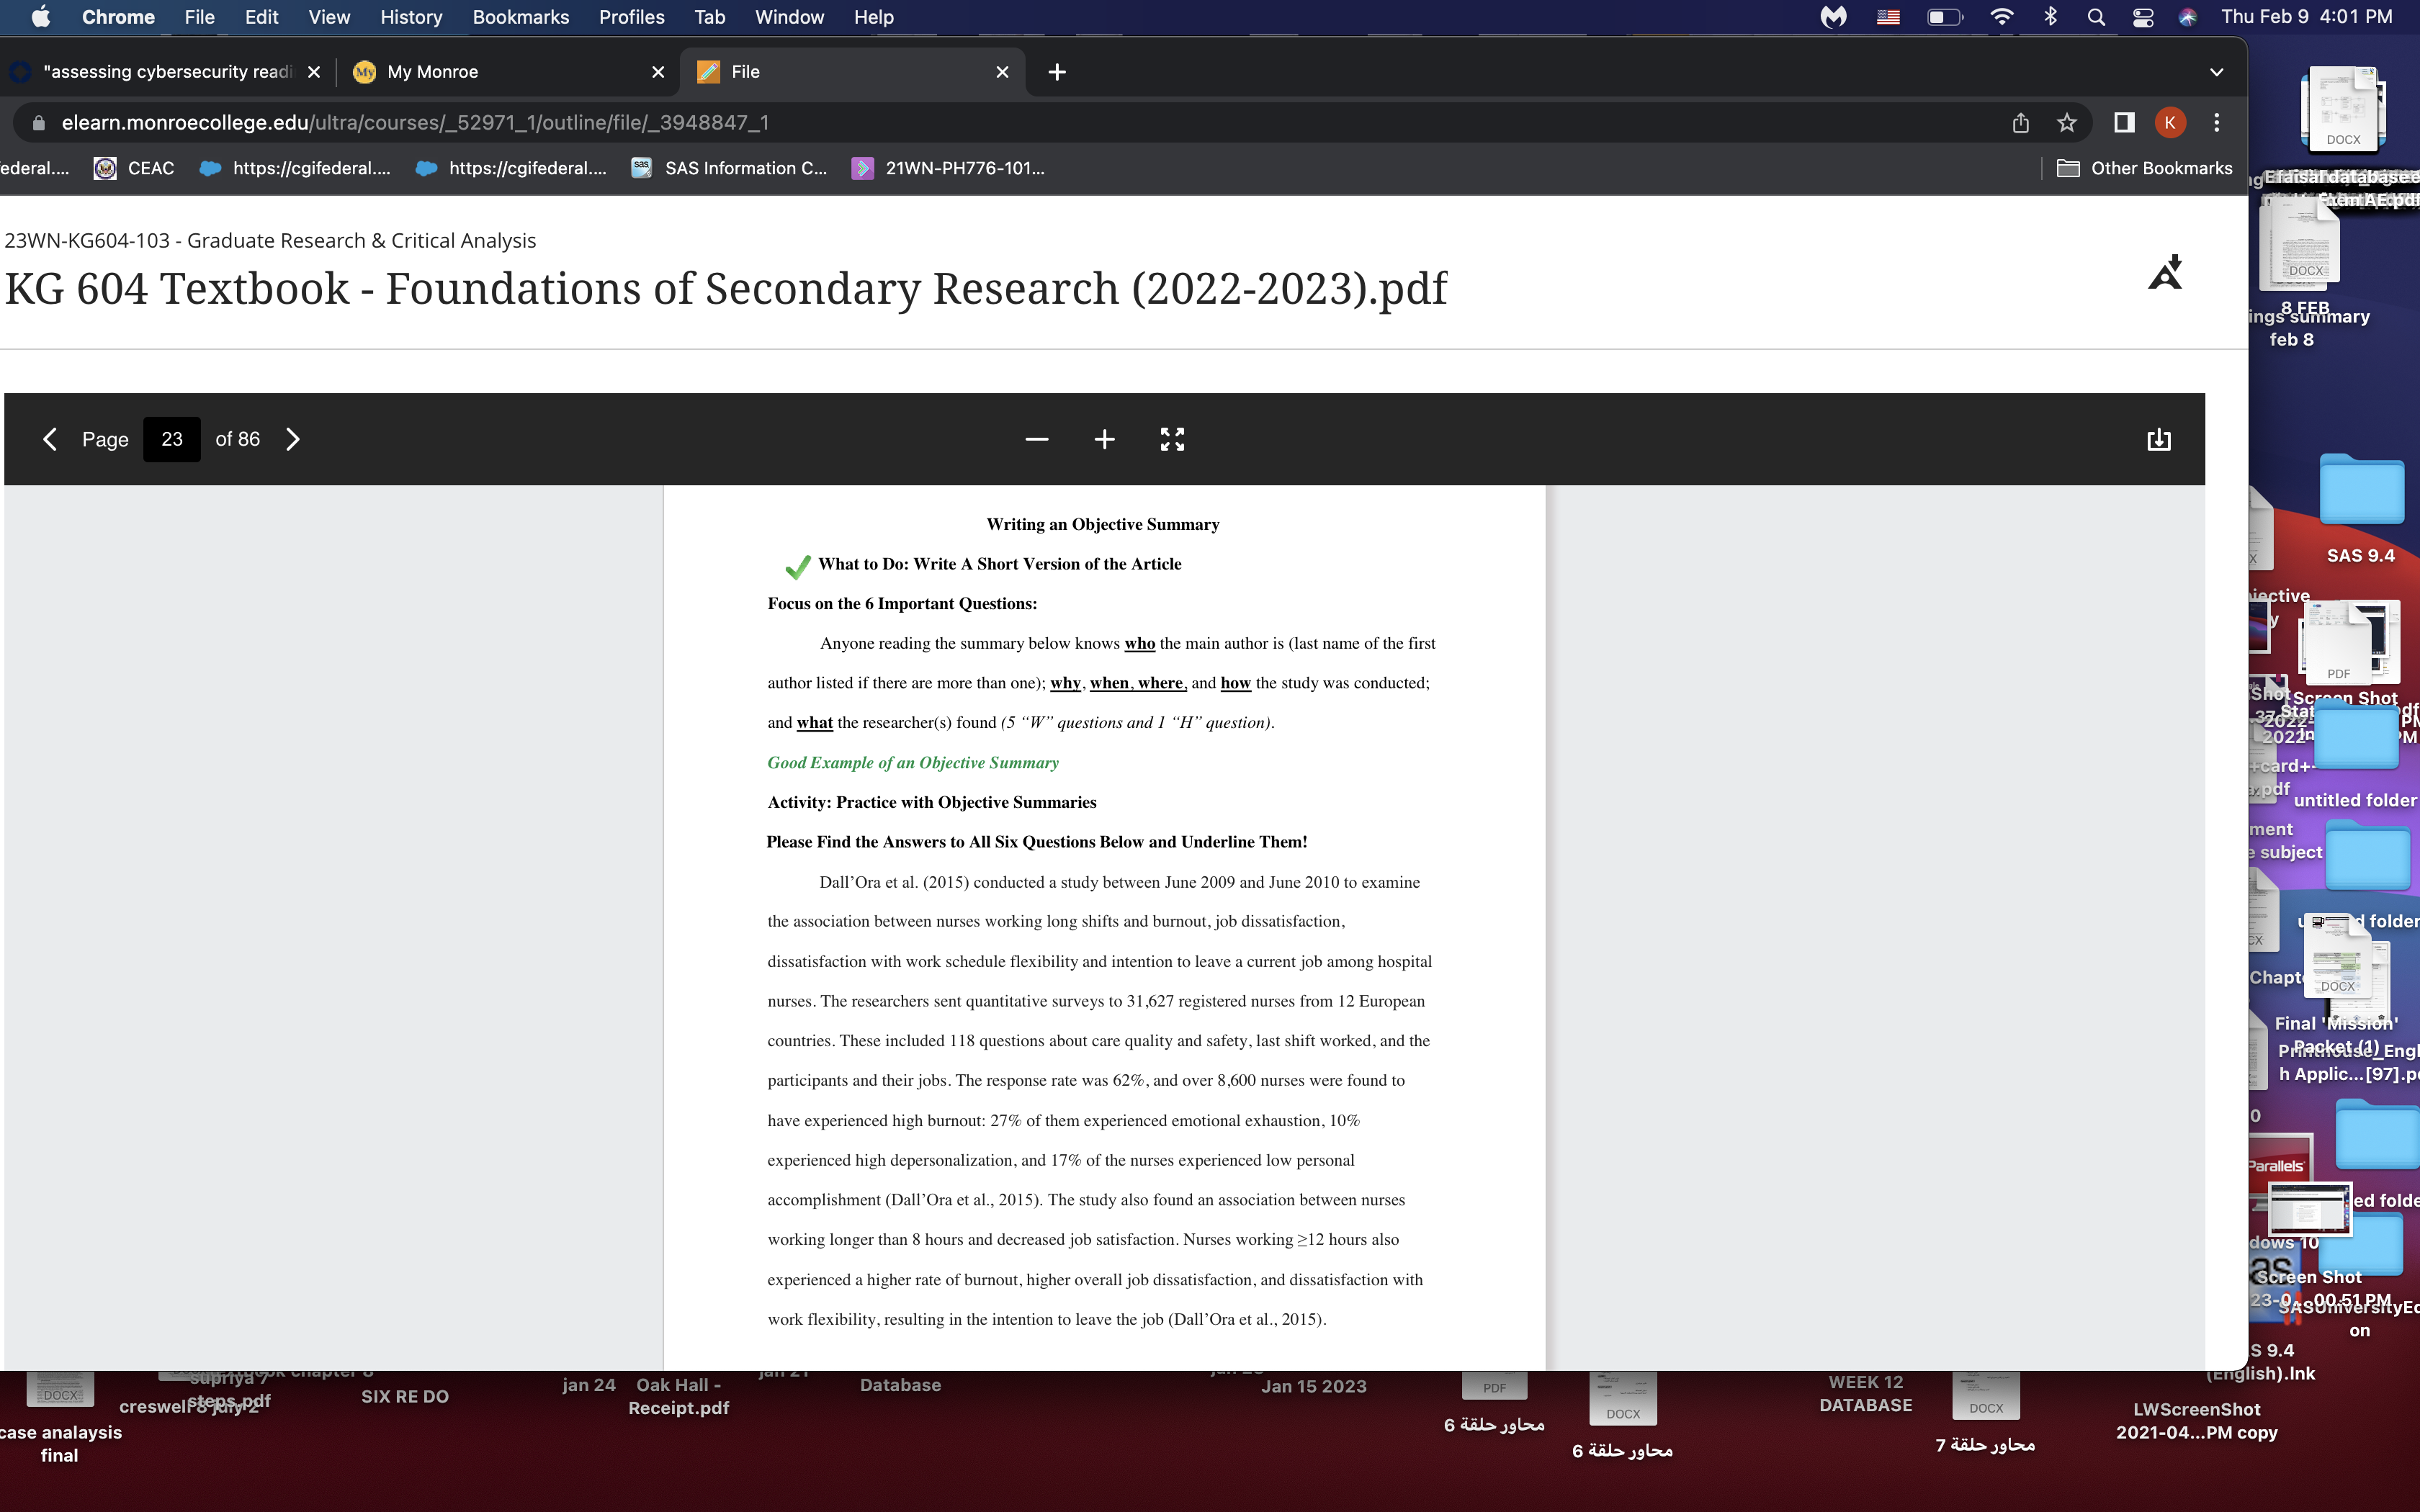Click the Ally alternative formats icon
Screen dimensions: 2420x1512
pos(2166,272)
